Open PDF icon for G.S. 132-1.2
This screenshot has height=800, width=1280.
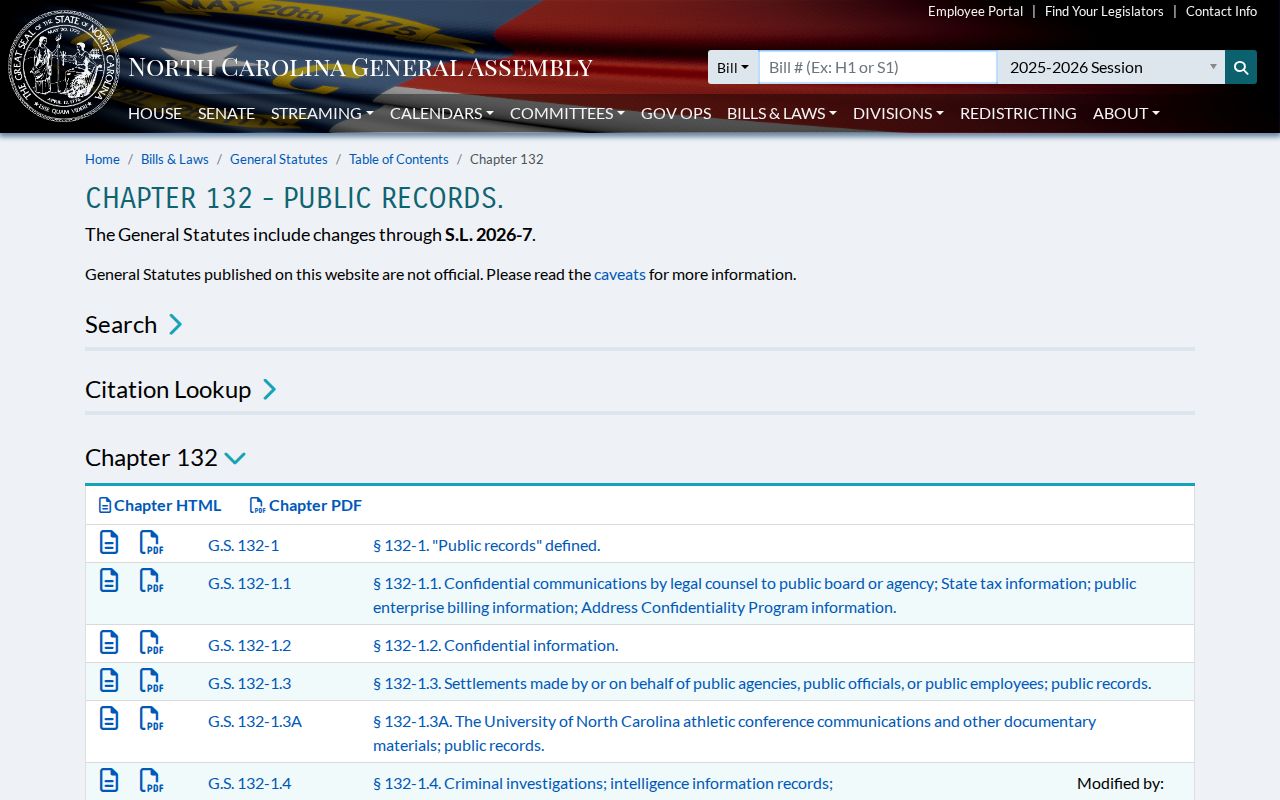151,643
